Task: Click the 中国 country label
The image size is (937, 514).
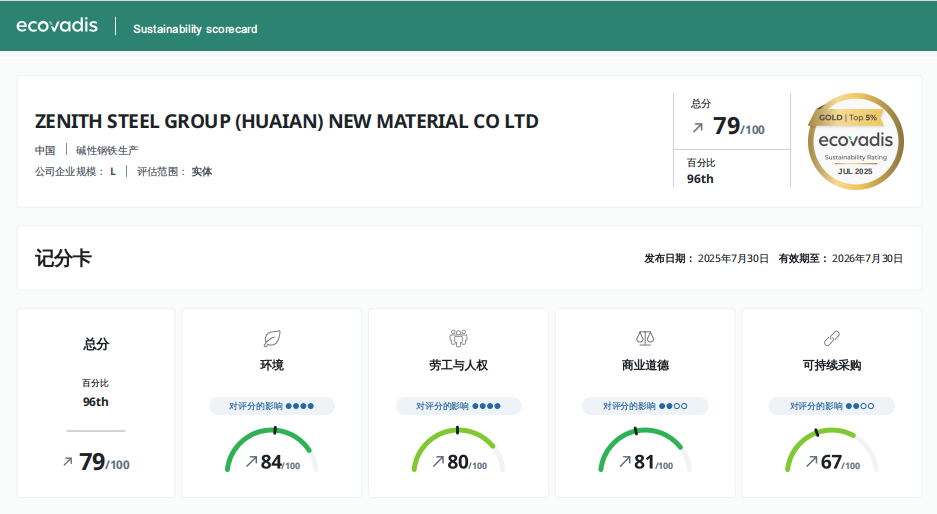Action: pos(45,150)
